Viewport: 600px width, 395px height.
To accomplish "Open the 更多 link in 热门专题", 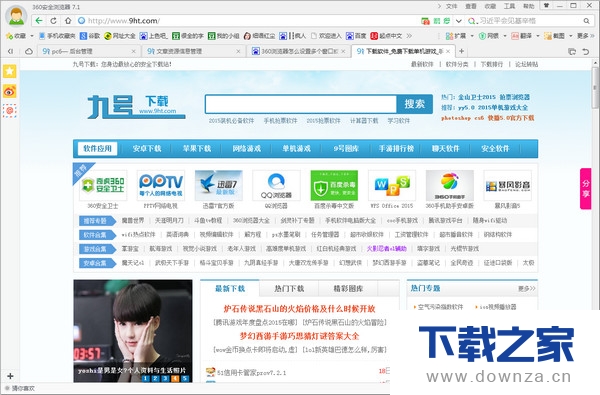I will point(527,288).
